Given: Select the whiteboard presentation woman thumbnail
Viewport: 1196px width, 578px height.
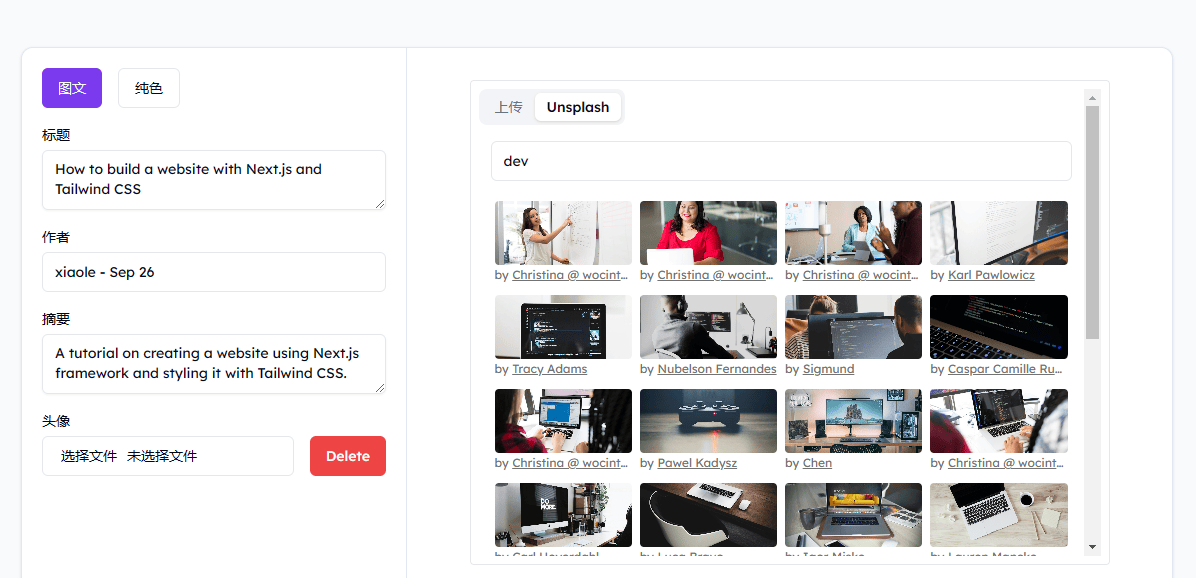Looking at the screenshot, I should click(563, 233).
